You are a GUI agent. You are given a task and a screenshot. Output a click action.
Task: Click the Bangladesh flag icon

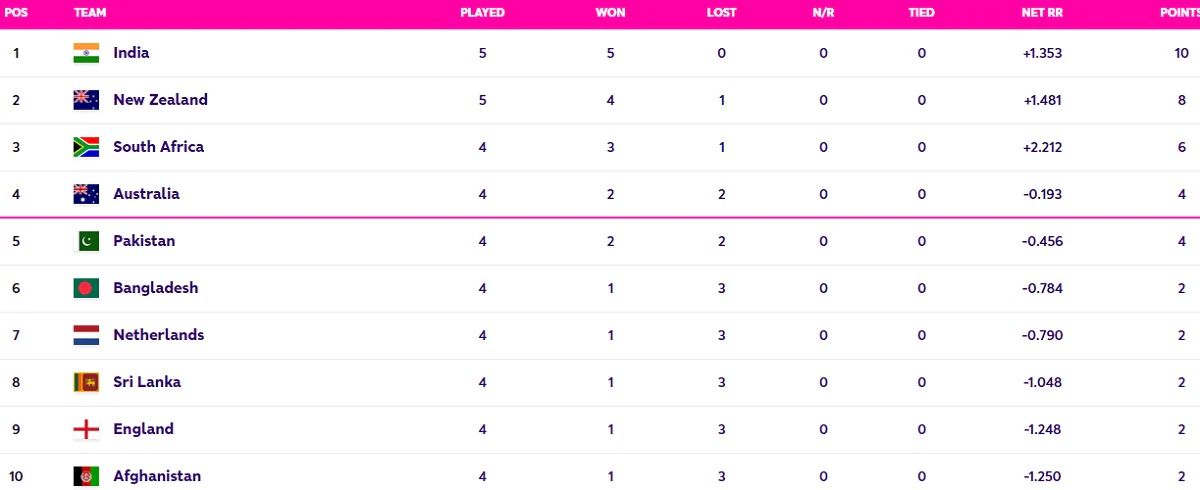86,288
